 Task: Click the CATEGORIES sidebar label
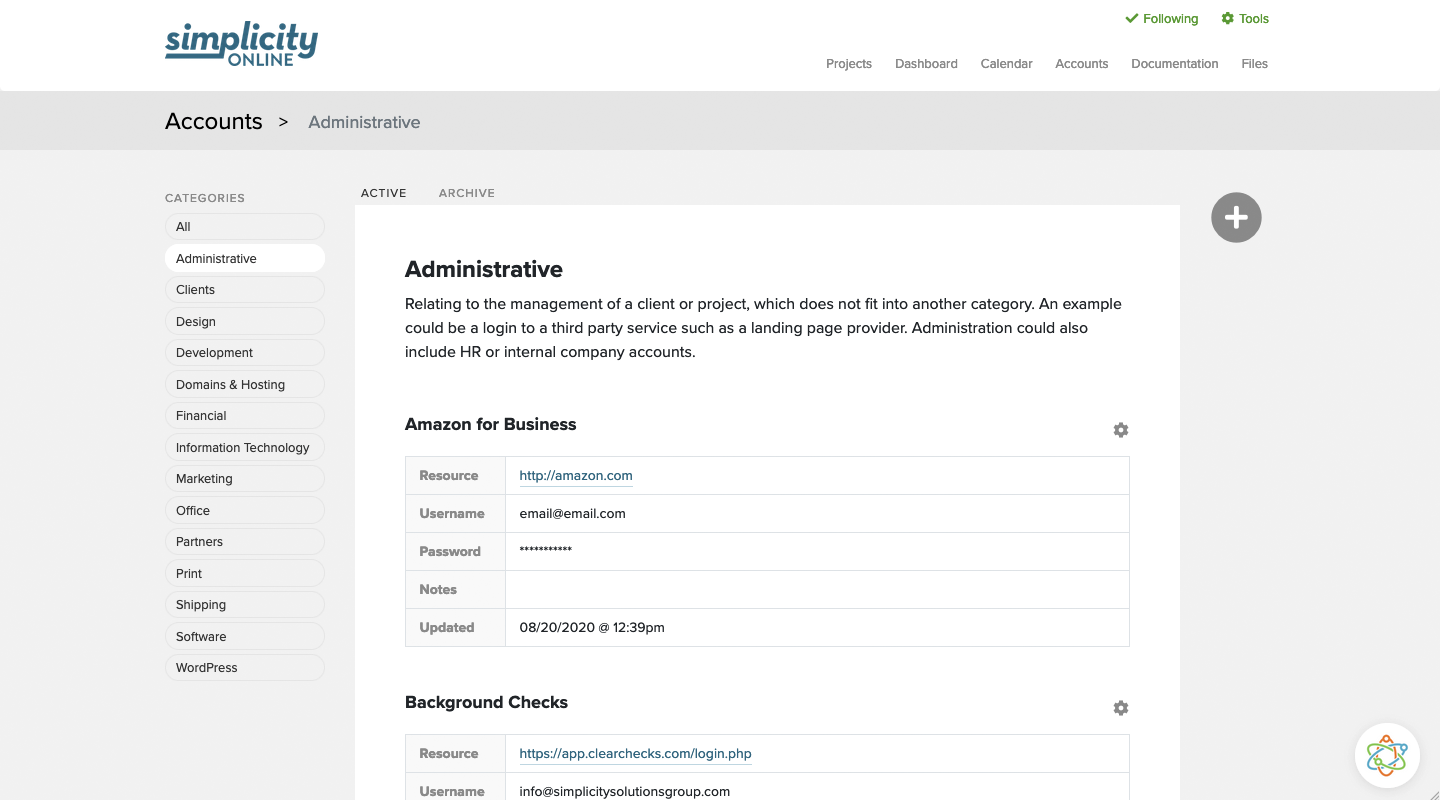coord(205,198)
